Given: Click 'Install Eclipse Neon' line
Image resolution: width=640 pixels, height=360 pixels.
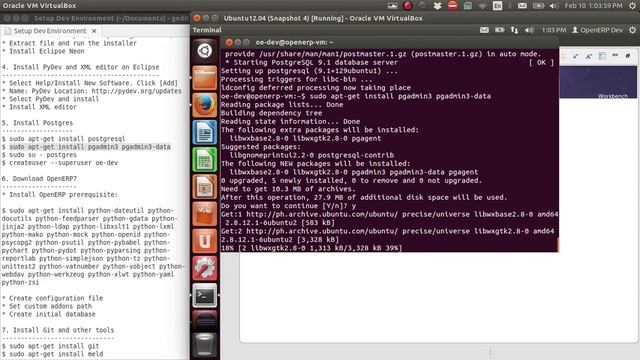Looking at the screenshot, I should (43, 51).
